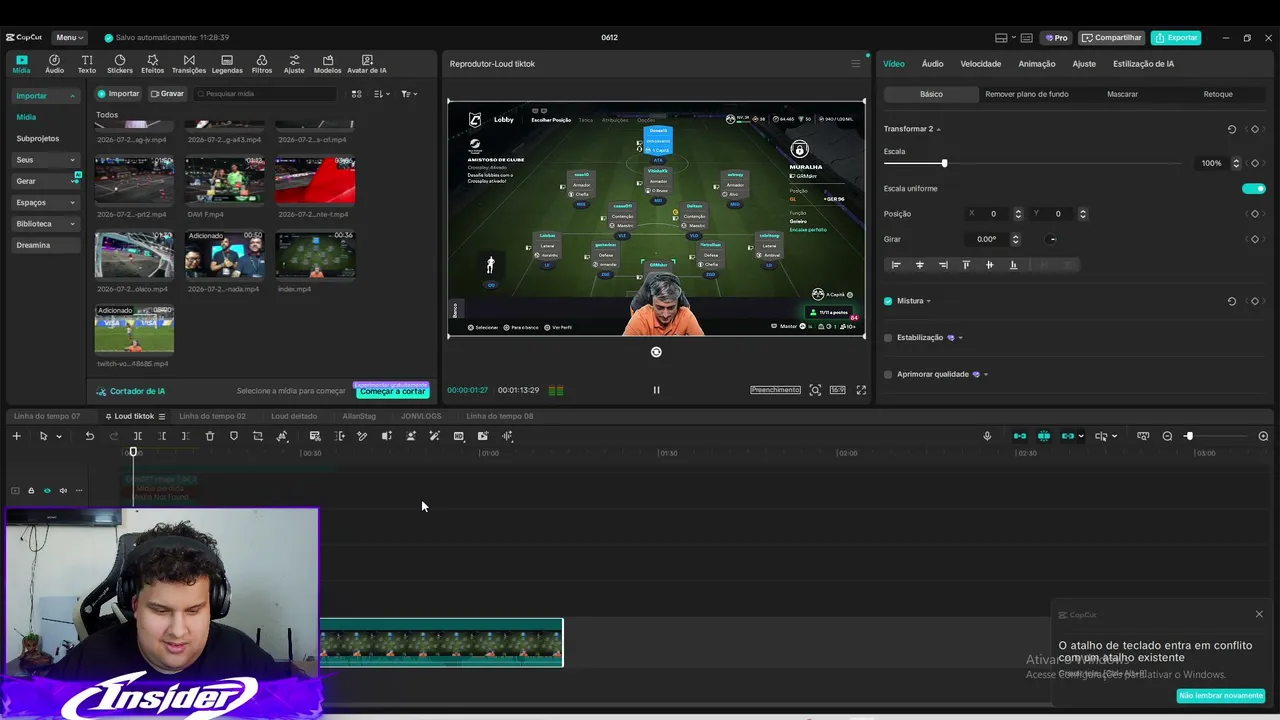Open the media sort options dropdown
Viewport: 1280px width, 720px height.
[x=382, y=94]
